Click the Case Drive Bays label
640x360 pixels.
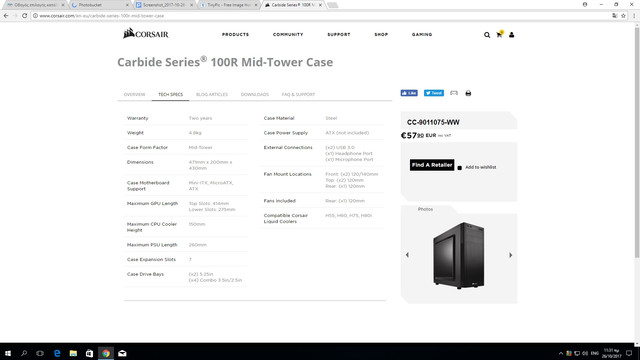point(145,274)
